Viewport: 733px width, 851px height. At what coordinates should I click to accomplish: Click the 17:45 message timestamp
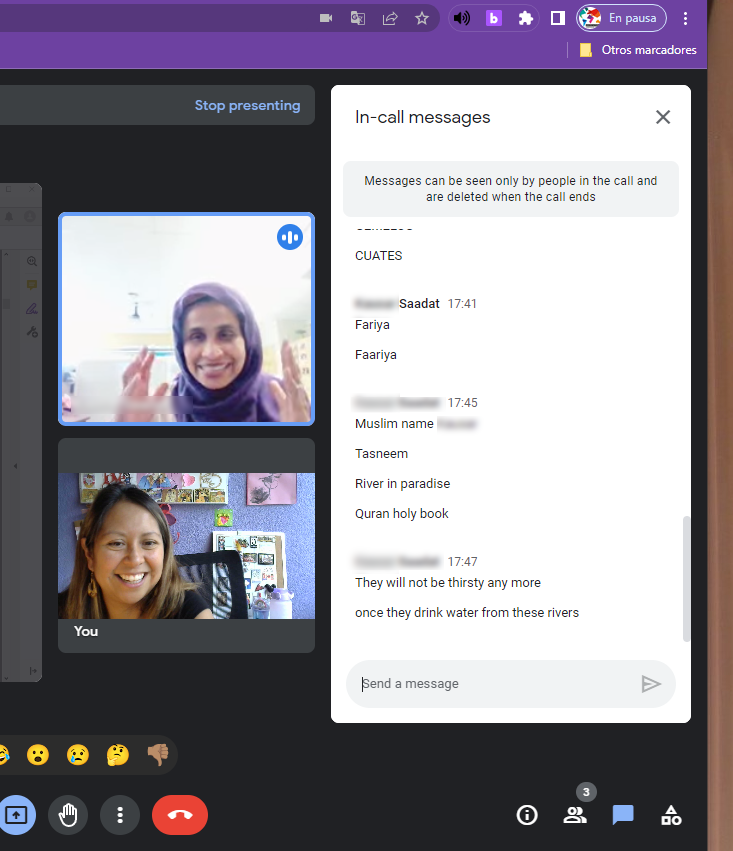click(x=462, y=403)
